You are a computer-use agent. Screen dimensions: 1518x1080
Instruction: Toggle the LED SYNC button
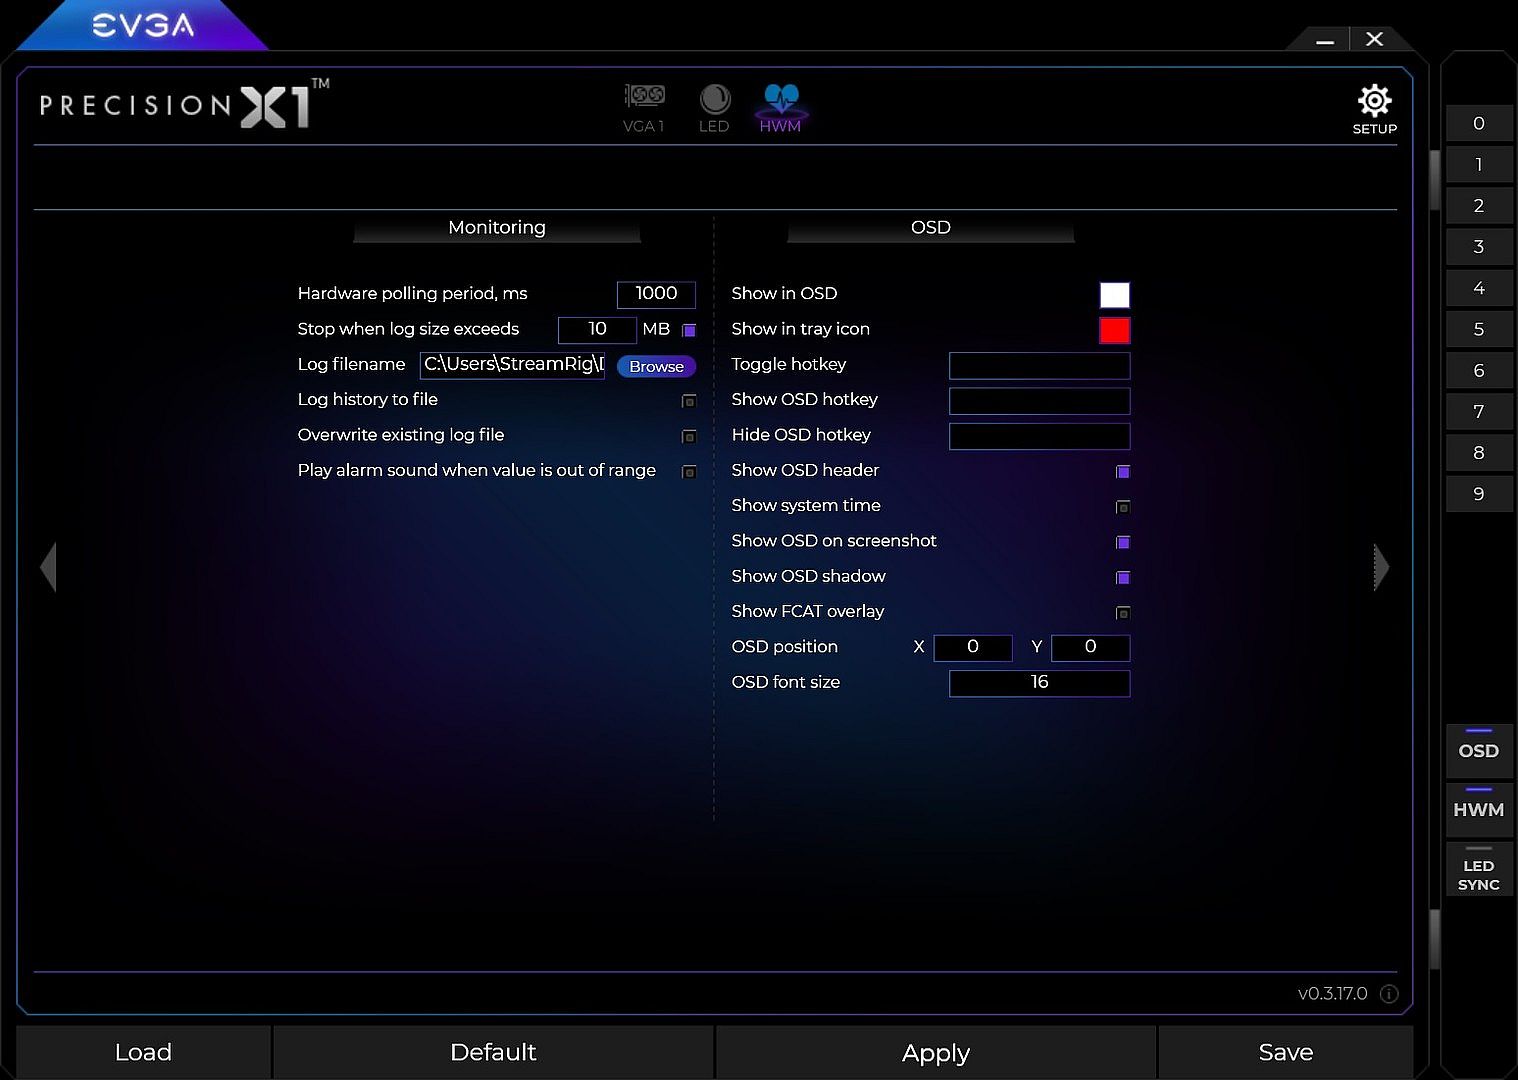click(x=1479, y=870)
